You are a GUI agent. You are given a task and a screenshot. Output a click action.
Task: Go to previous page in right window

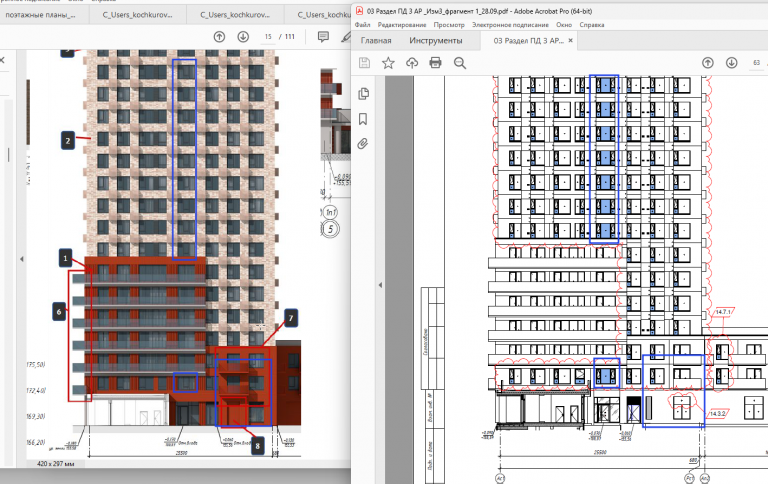coord(708,63)
